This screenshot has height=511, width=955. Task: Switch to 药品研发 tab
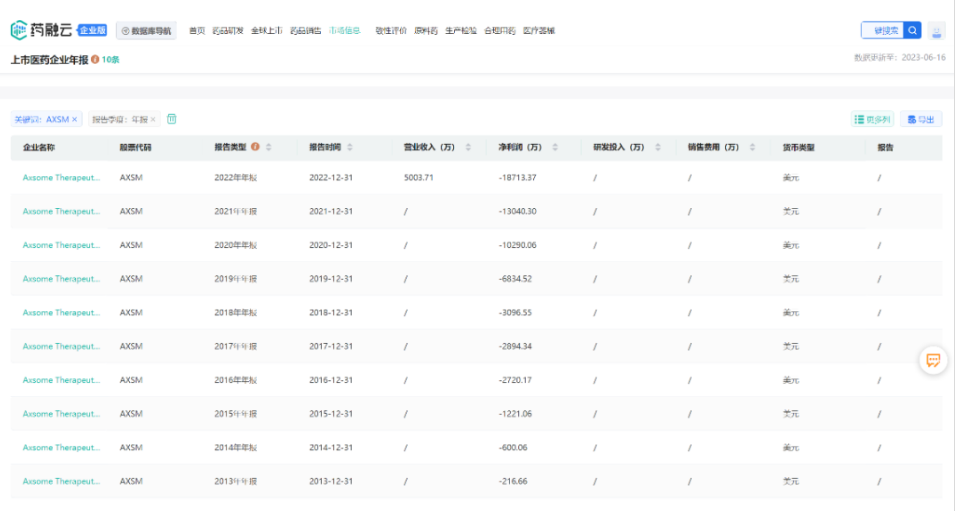[227, 31]
